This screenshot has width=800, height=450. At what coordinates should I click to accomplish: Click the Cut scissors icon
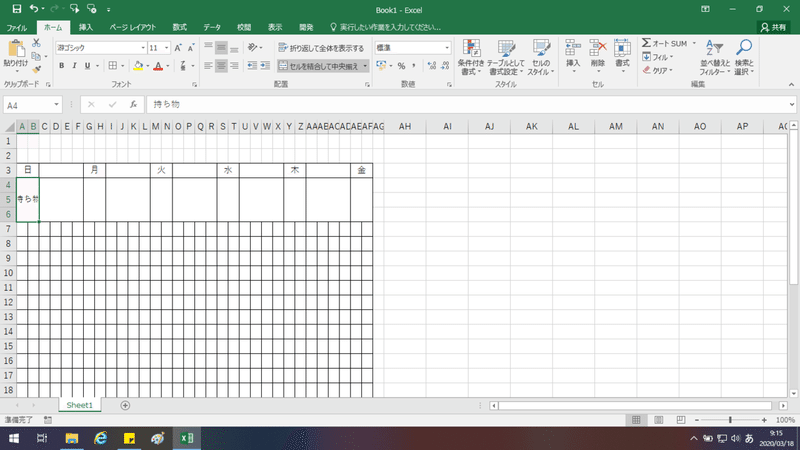[36, 43]
